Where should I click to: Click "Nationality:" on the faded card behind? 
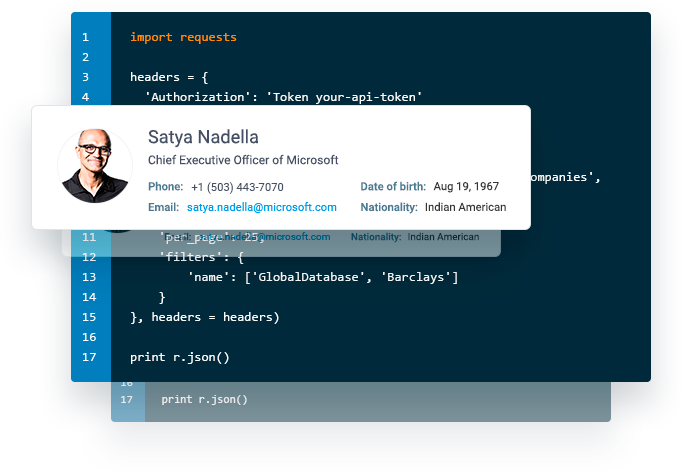point(376,237)
